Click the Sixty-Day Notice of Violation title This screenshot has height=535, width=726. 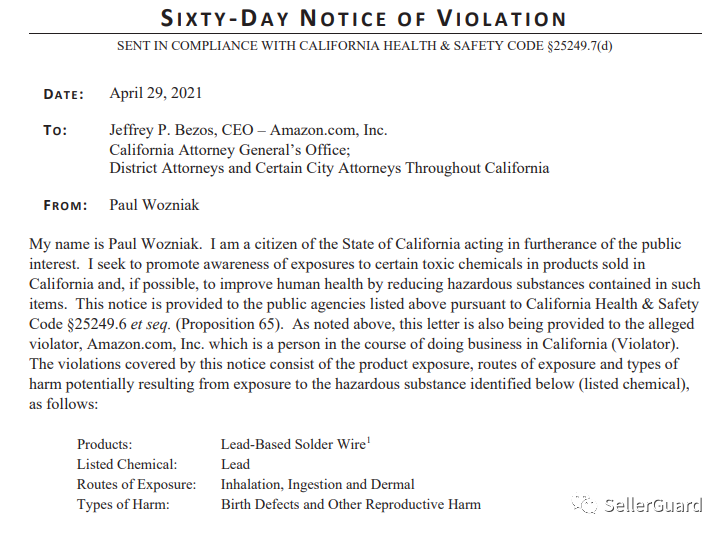click(363, 19)
